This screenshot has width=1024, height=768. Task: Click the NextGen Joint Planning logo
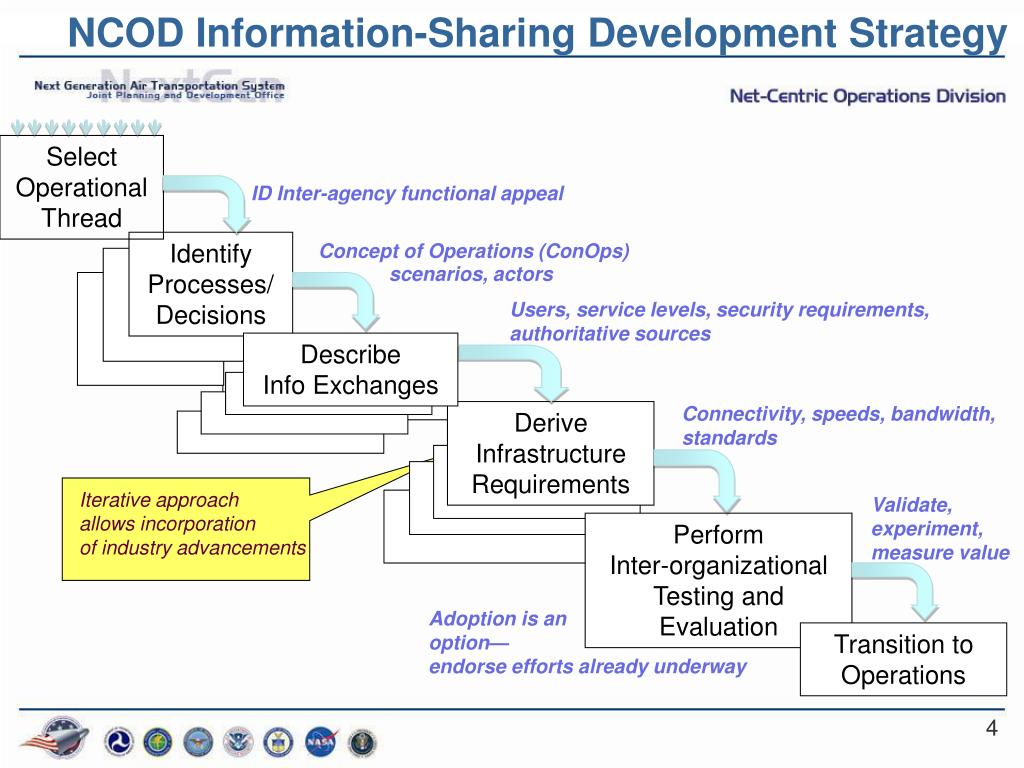[x=159, y=86]
